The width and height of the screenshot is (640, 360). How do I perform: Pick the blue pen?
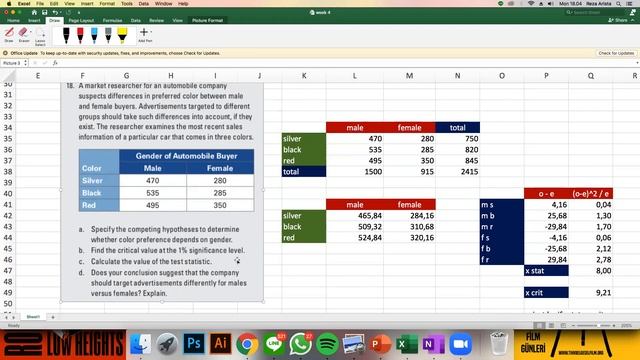point(94,35)
